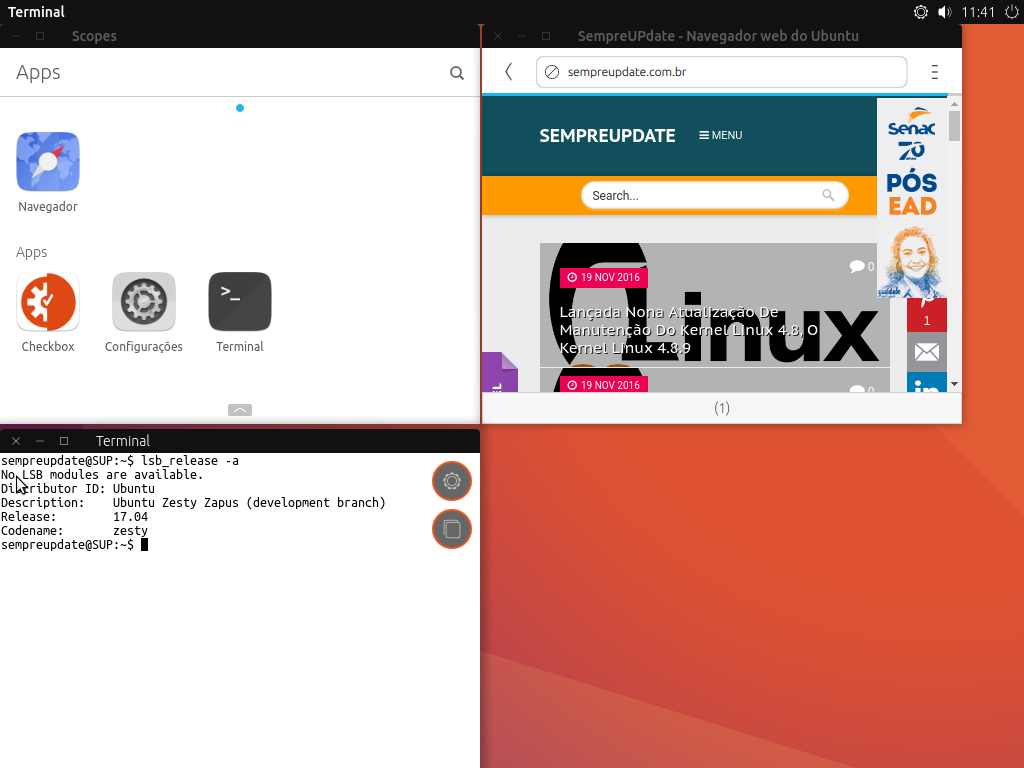This screenshot has width=1024, height=768.
Task: Click the SEMPREUPDATE site logo
Action: tap(607, 136)
